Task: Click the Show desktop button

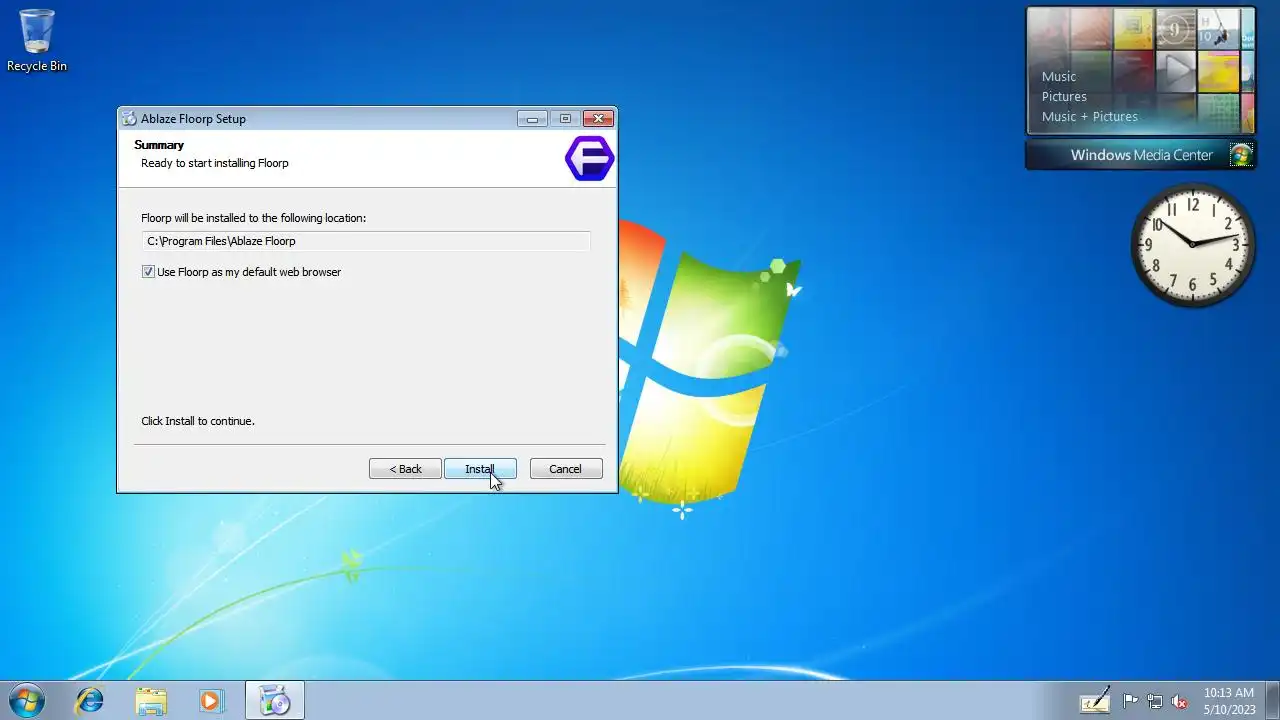Action: 1272,700
